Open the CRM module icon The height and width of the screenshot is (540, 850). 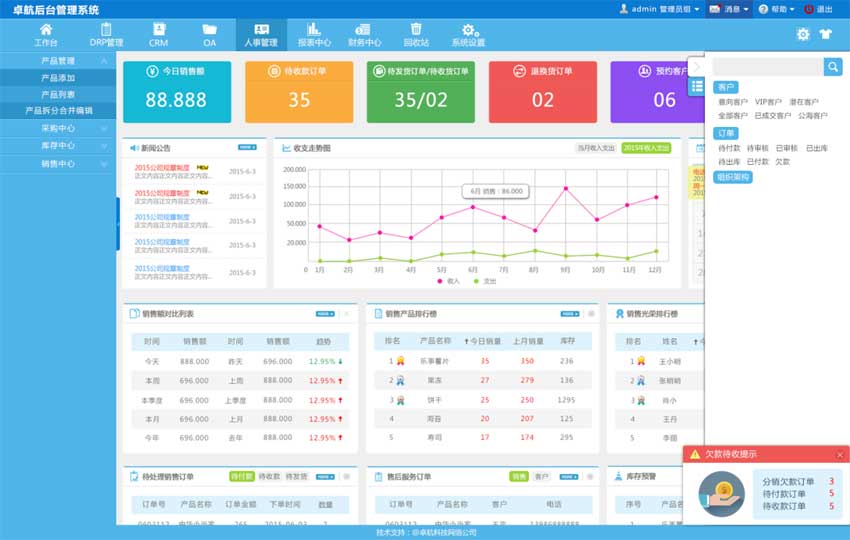158,35
